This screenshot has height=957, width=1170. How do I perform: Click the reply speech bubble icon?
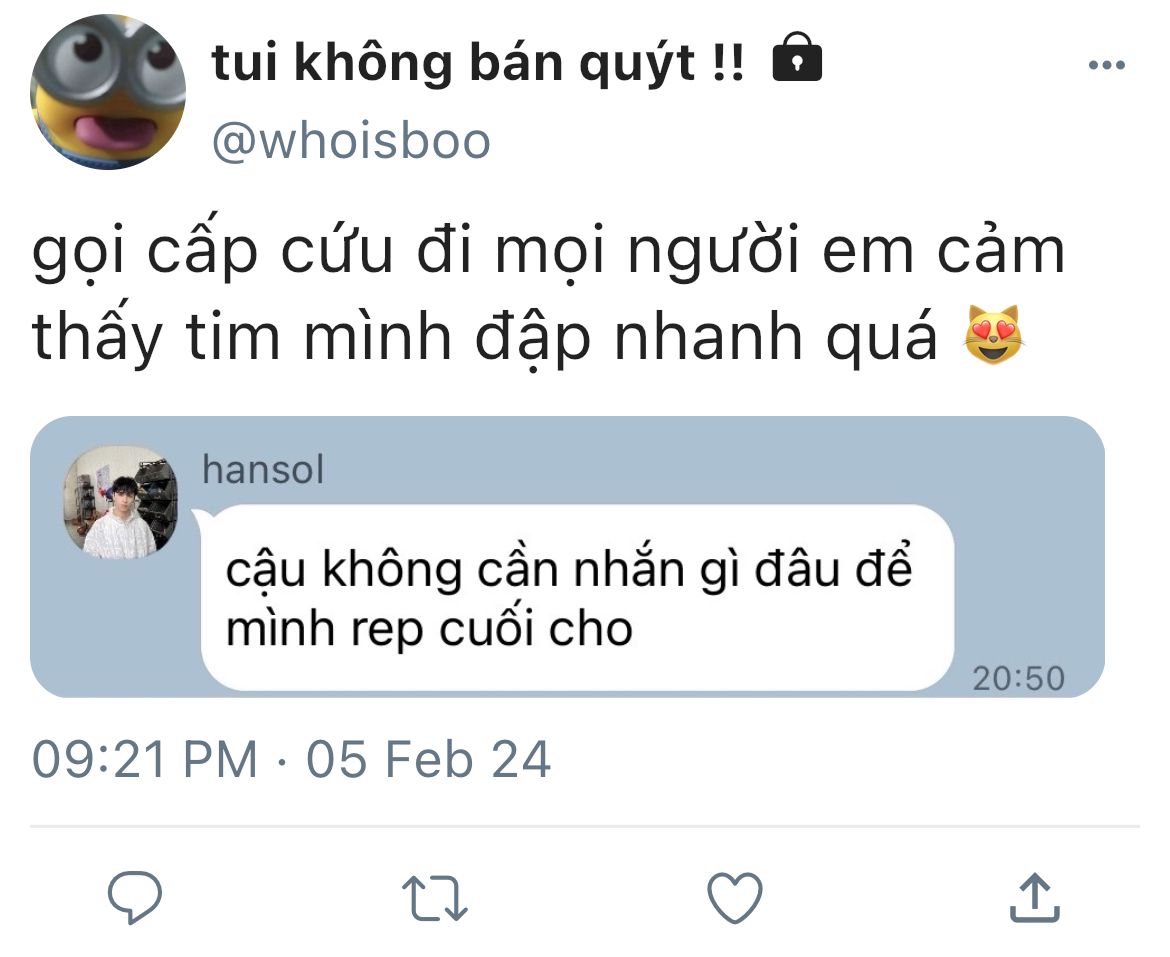(135, 897)
